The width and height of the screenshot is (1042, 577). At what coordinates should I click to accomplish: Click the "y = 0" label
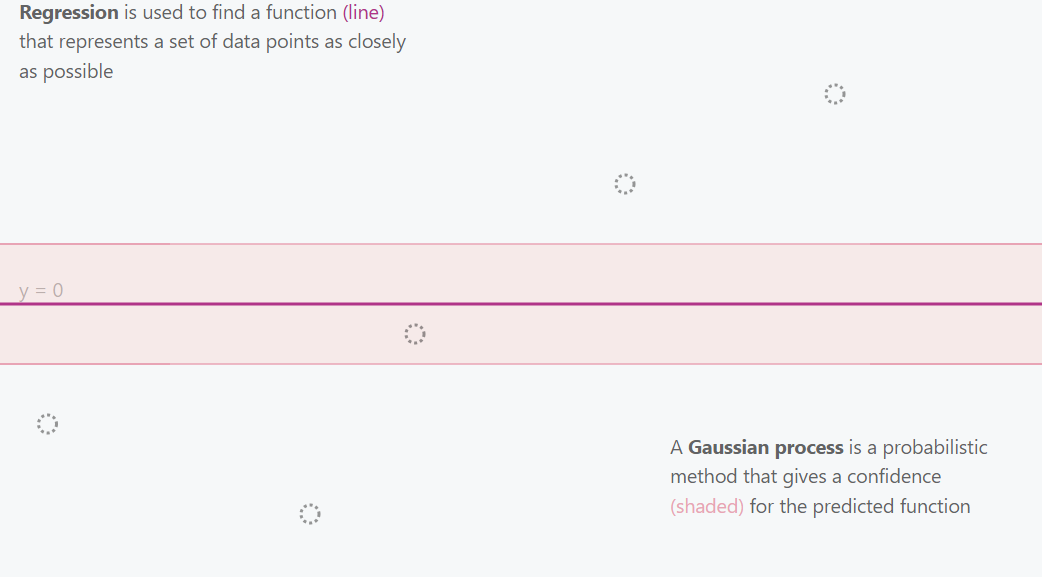tap(41, 291)
